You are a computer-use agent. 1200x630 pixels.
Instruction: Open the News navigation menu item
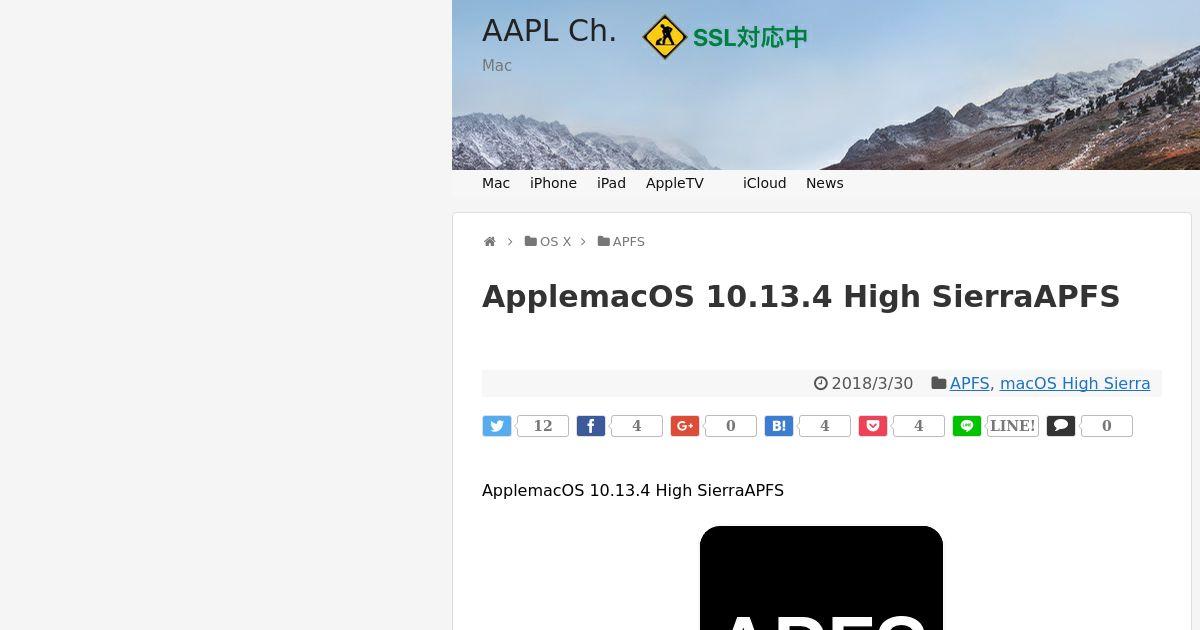[x=825, y=183]
